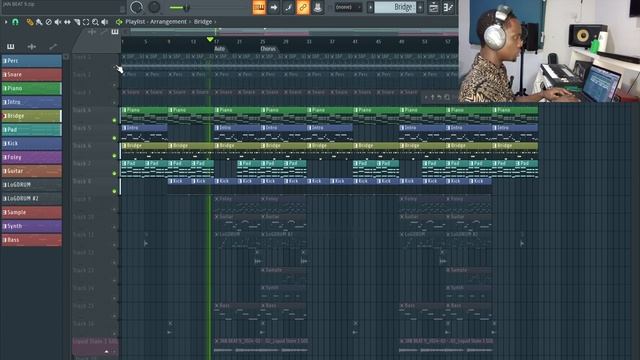Click the right-arrow button in top toolbar
Viewport: 640px width, 360px height.
[x=274, y=7]
